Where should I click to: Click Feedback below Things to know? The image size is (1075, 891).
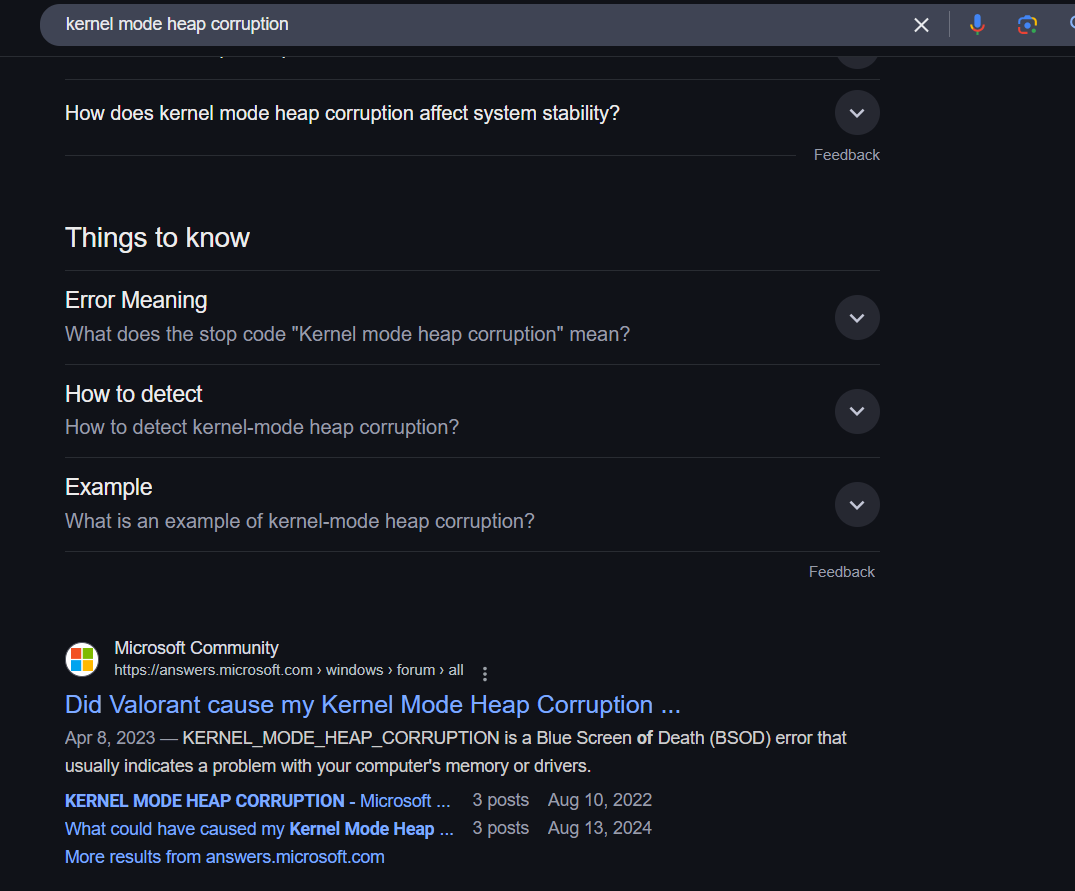click(x=841, y=572)
